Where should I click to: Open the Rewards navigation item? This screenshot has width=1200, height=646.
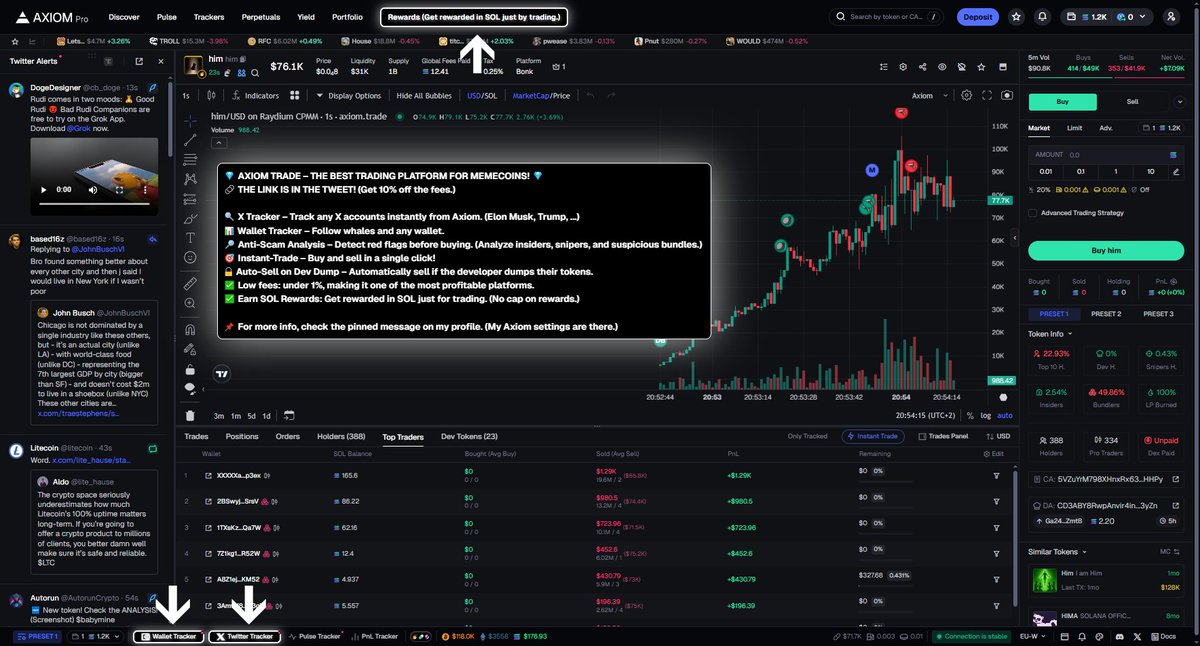click(474, 17)
